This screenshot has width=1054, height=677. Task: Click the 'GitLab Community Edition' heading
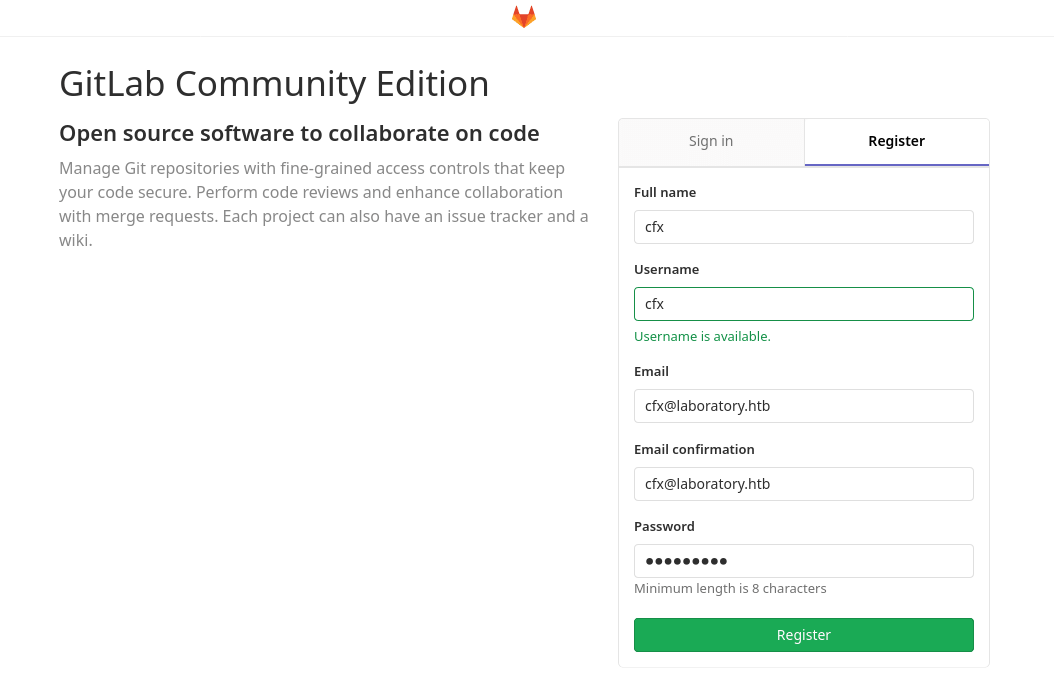pyautogui.click(x=274, y=83)
